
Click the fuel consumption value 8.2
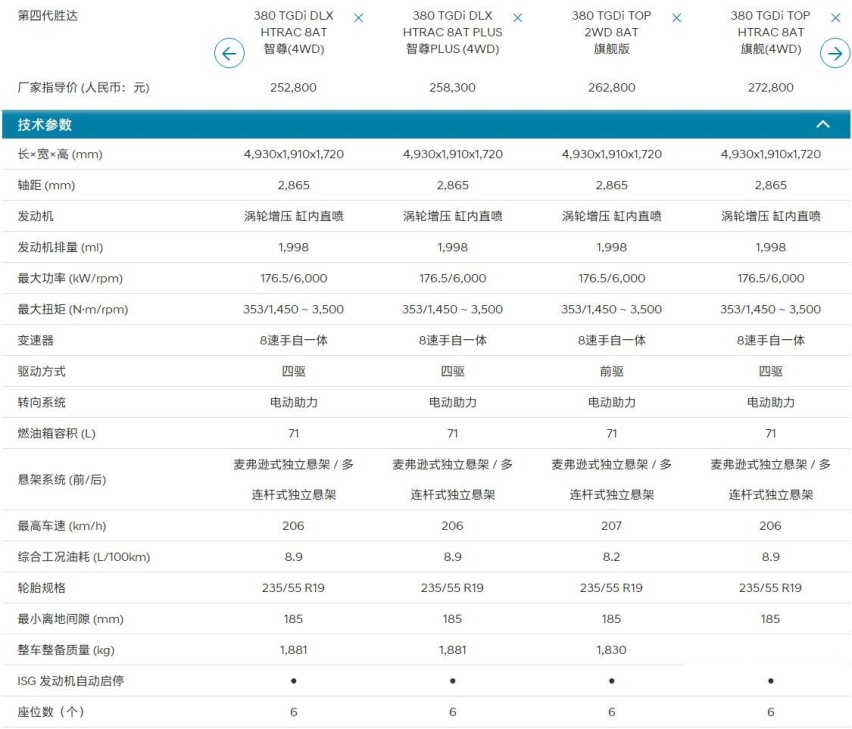(611, 557)
